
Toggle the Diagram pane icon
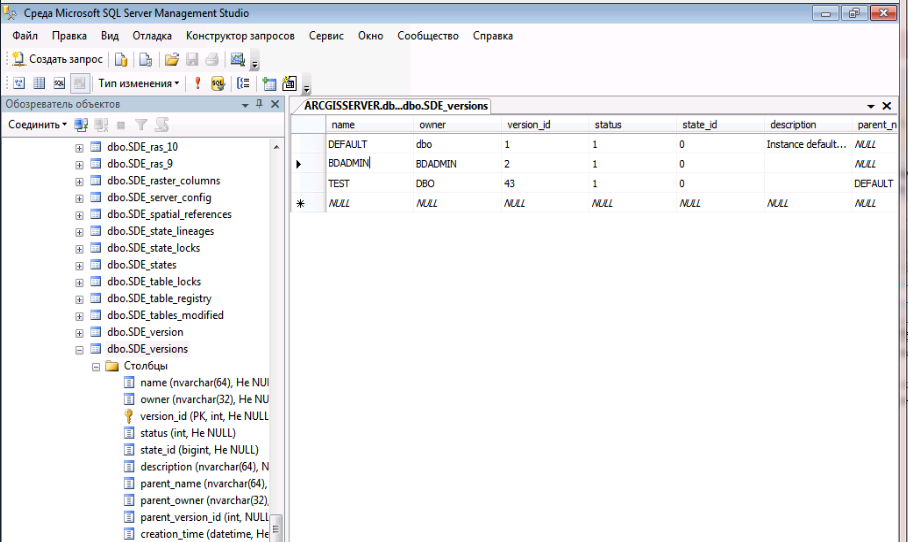click(x=19, y=84)
